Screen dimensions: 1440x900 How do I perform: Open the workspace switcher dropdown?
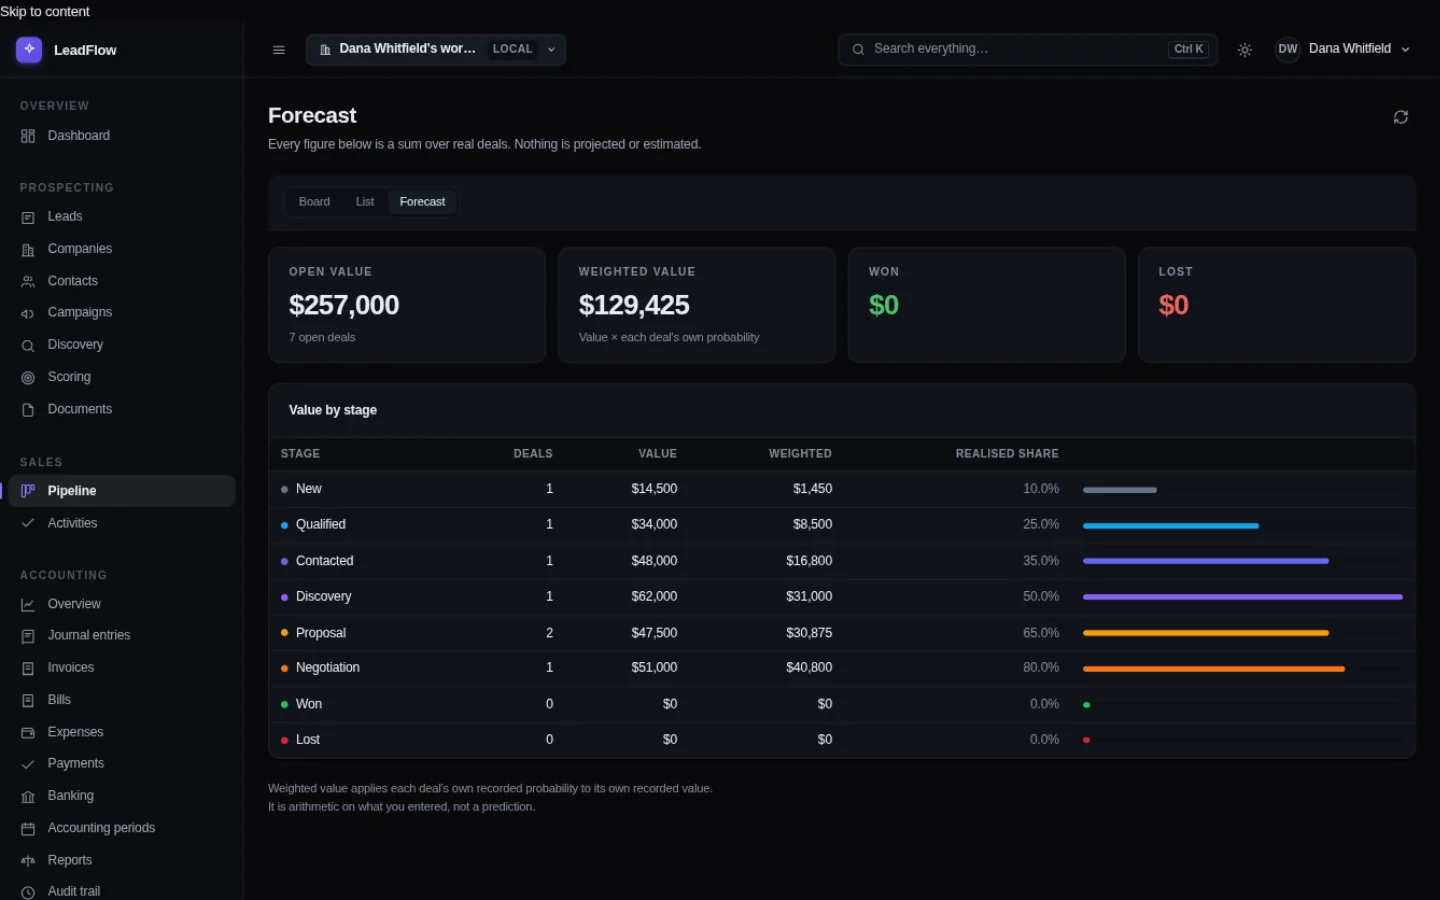coord(436,49)
